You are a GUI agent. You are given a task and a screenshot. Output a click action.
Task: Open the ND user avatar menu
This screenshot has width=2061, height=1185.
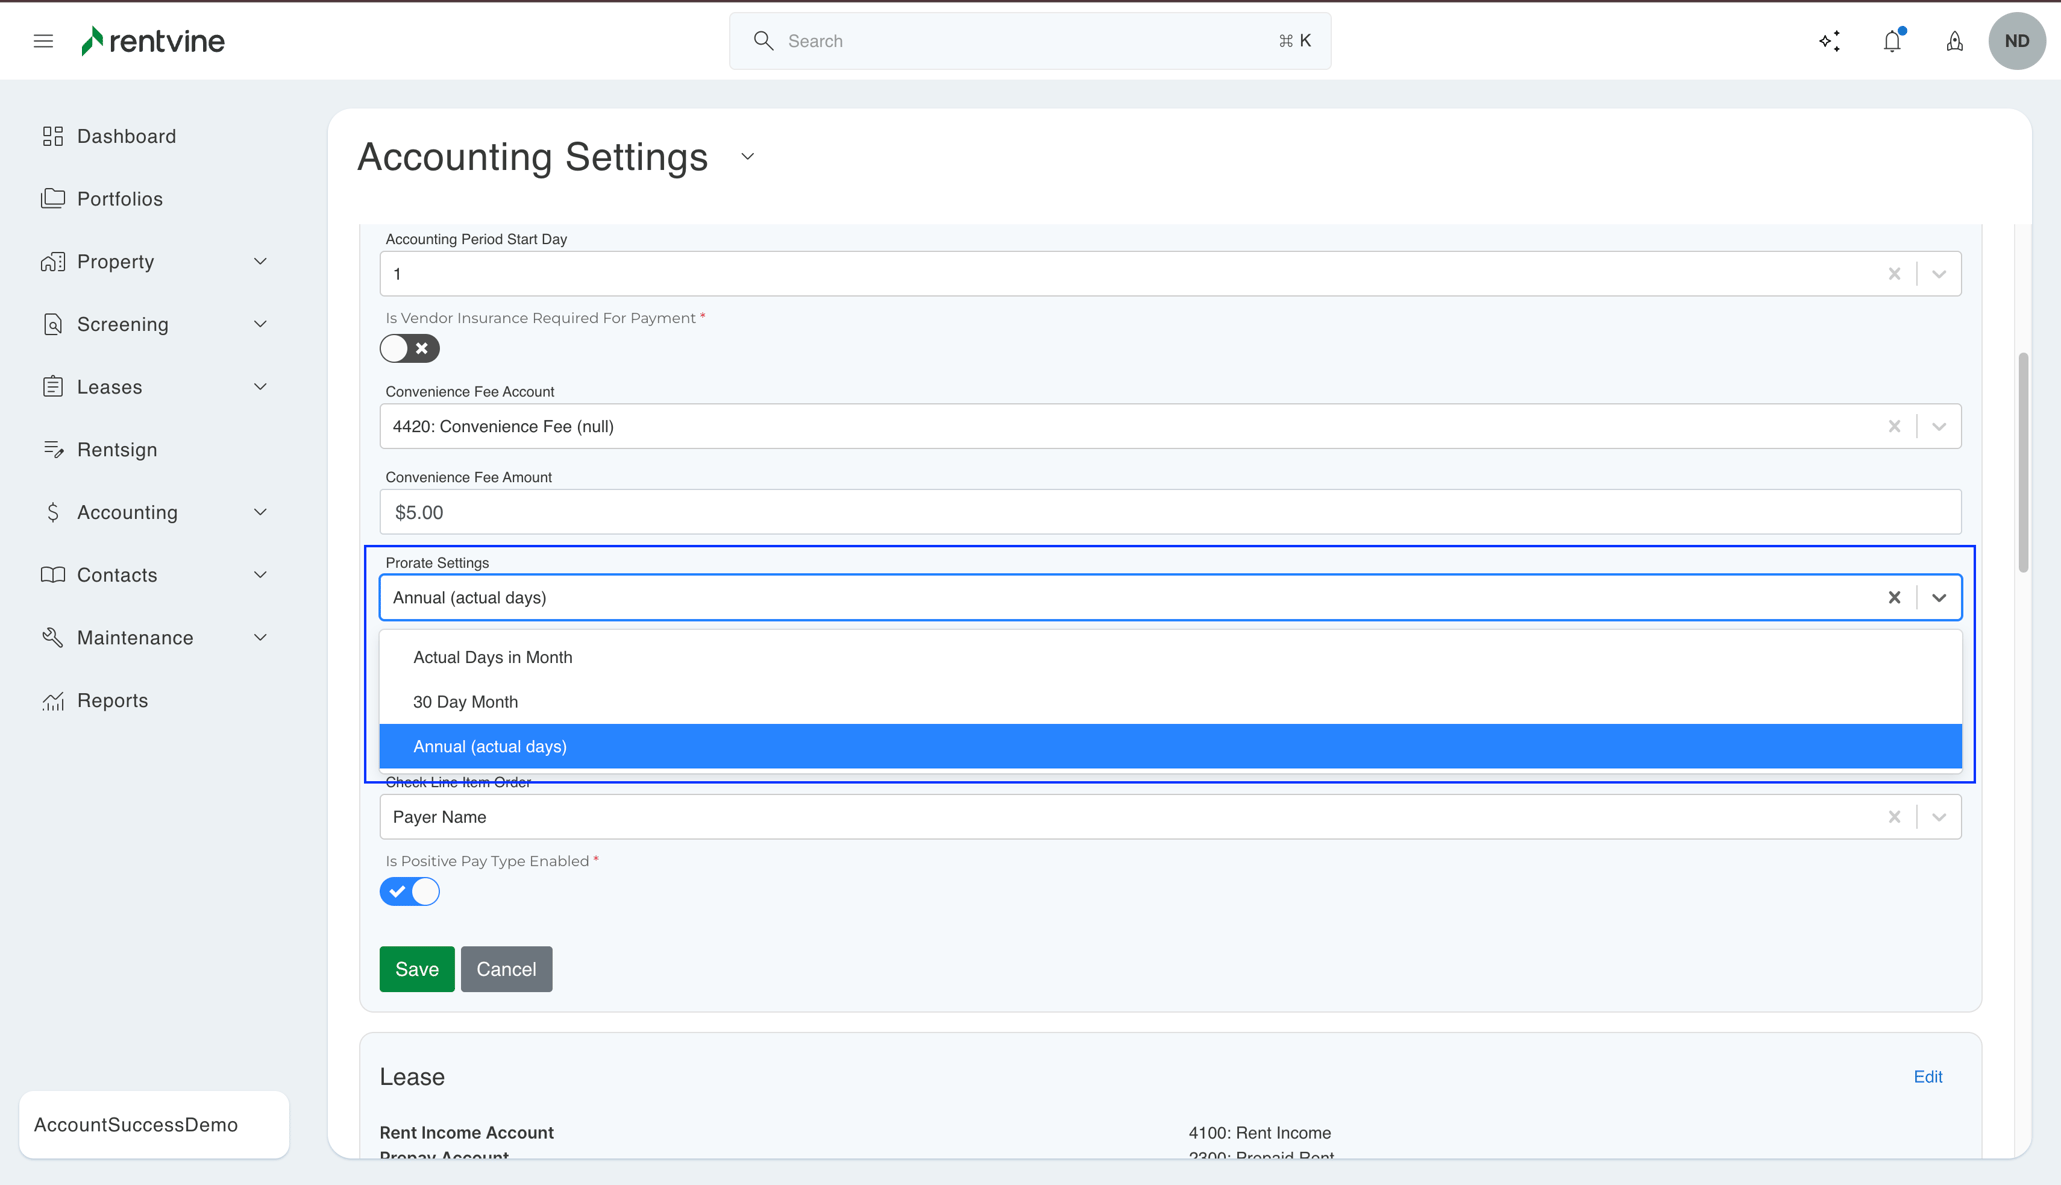(x=2016, y=41)
